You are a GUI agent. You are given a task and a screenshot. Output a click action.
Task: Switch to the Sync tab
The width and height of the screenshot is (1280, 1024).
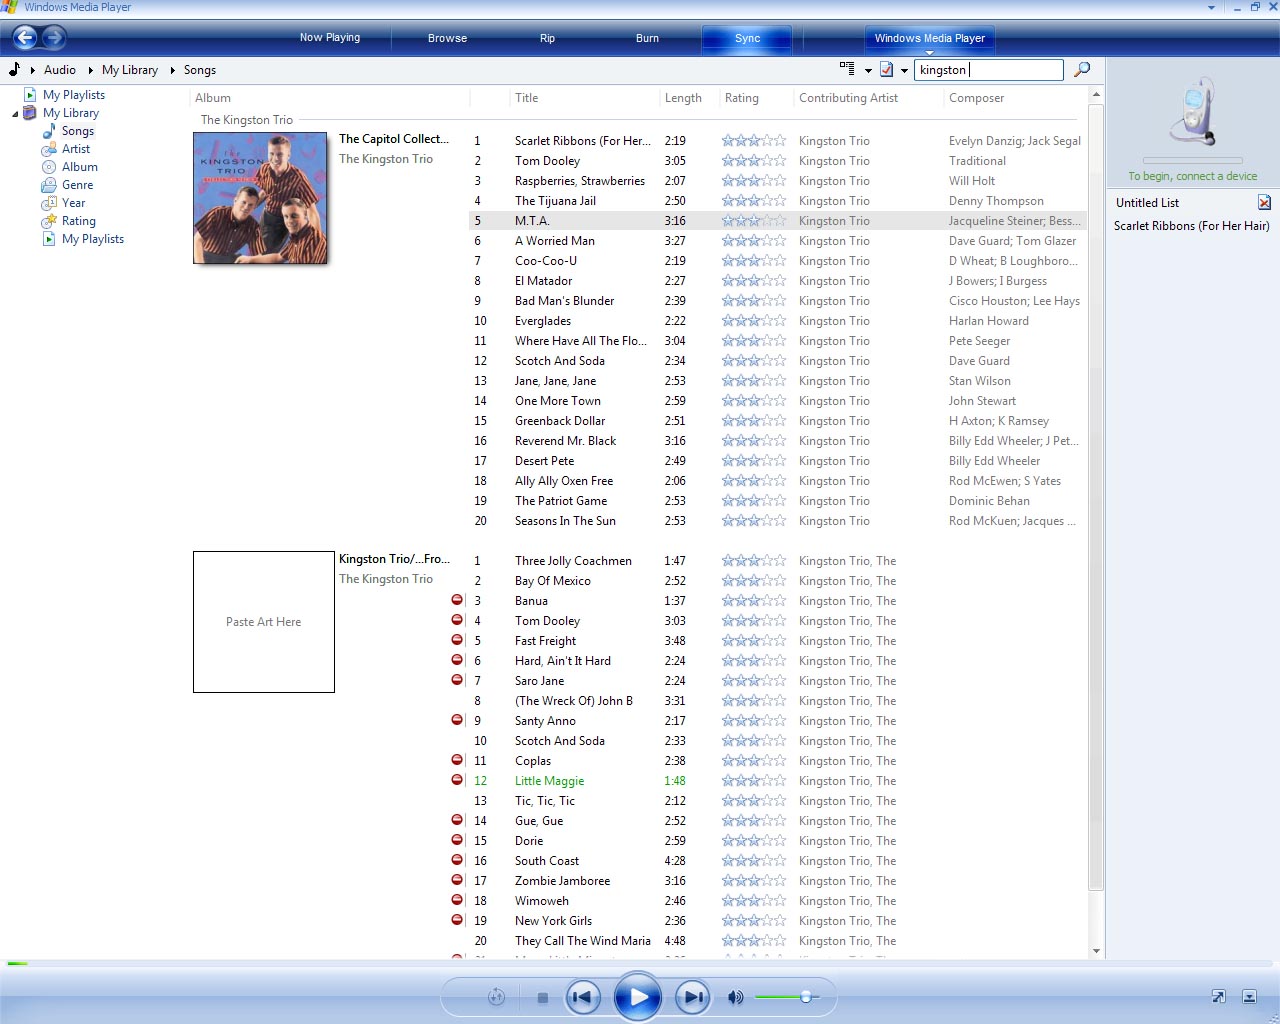(x=747, y=38)
